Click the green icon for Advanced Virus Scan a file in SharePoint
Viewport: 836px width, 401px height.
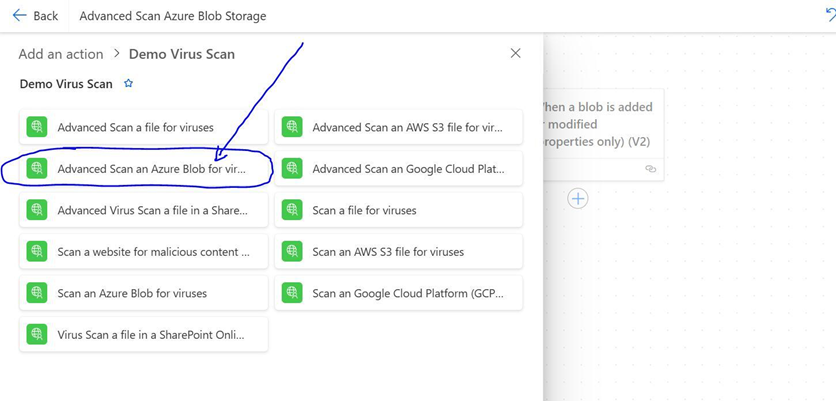coord(37,210)
